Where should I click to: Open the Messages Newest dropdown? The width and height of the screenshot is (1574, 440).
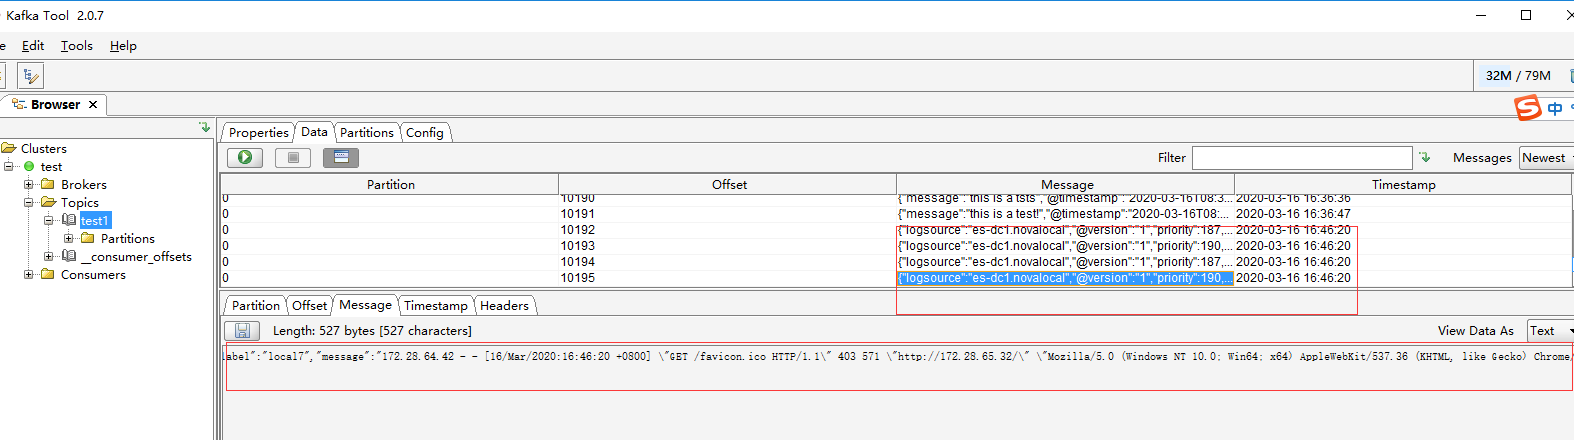1546,158
